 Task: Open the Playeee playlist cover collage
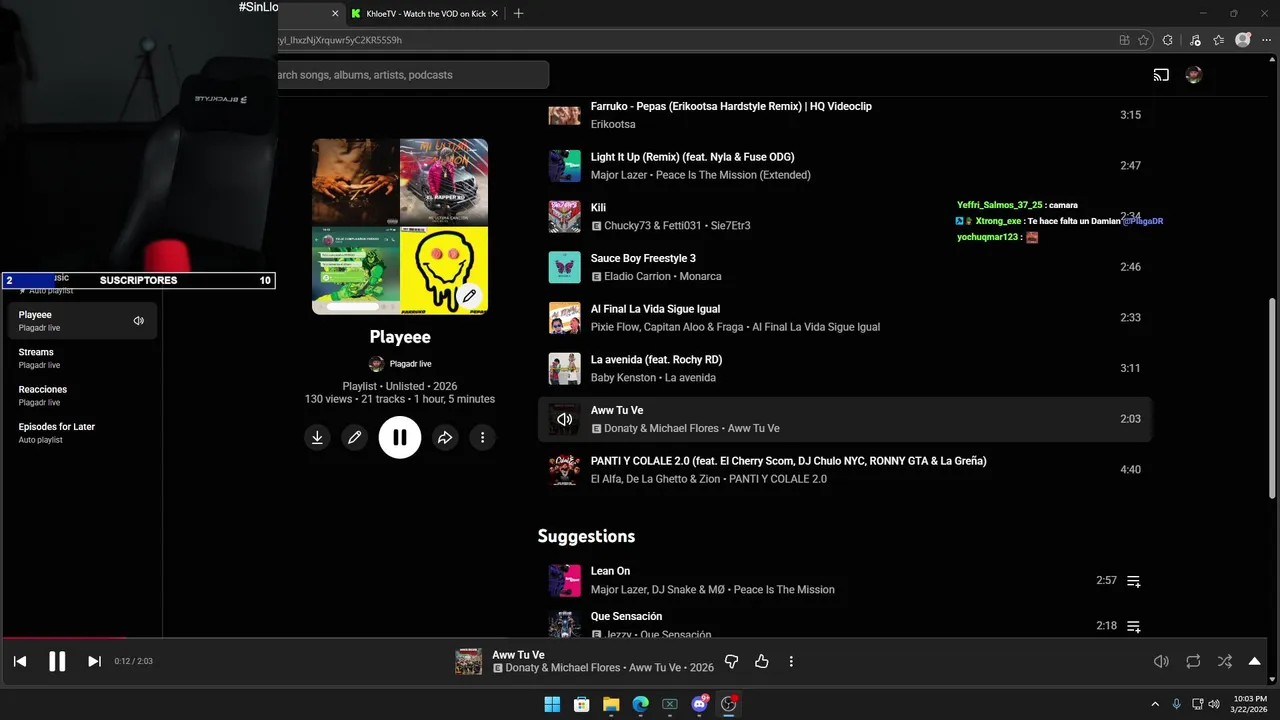coord(400,226)
